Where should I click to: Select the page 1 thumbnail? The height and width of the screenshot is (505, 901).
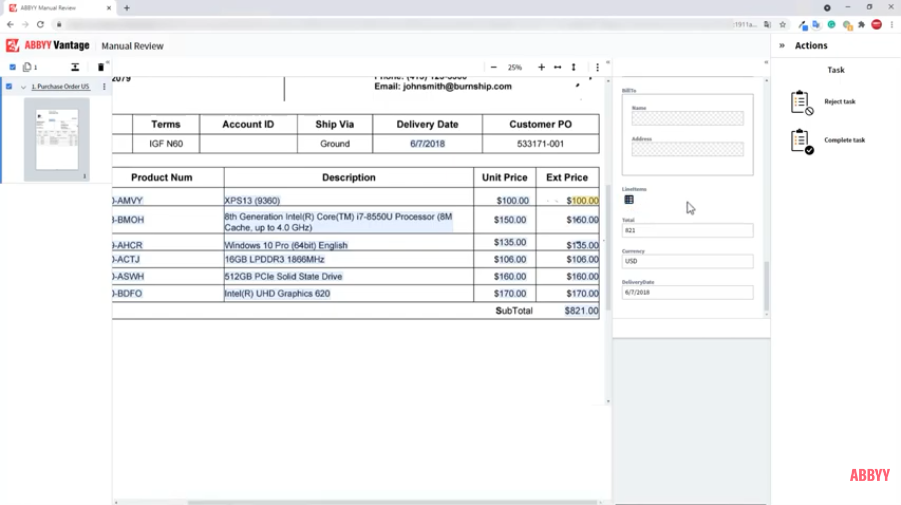coord(57,140)
